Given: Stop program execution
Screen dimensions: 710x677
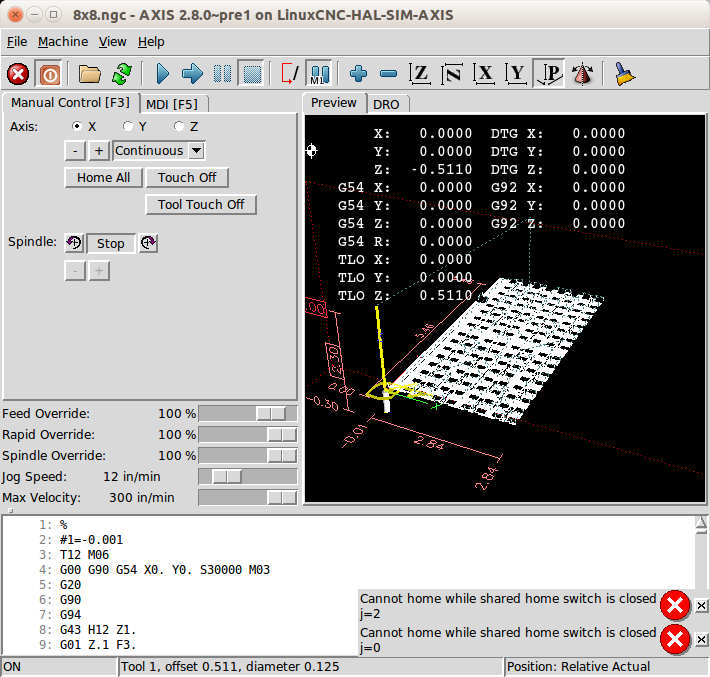Looking at the screenshot, I should pyautogui.click(x=252, y=74).
